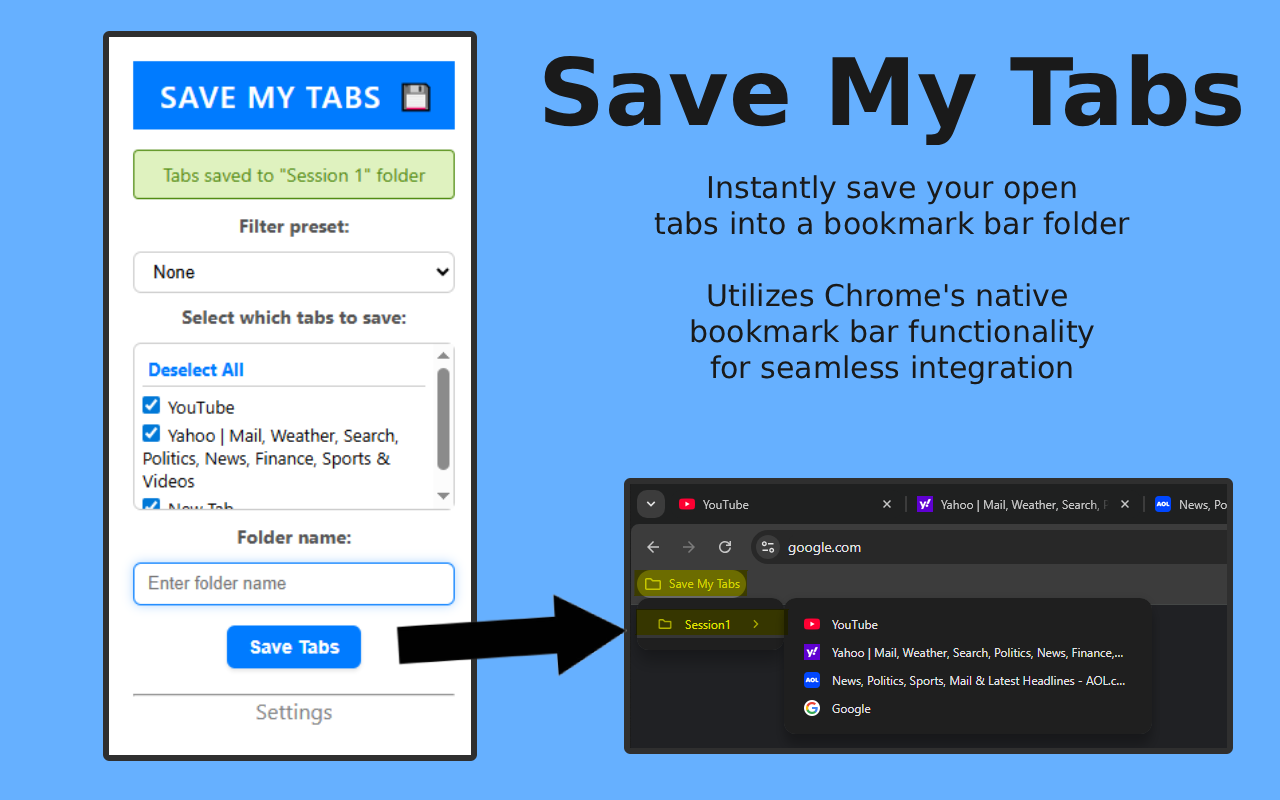The height and width of the screenshot is (800, 1280).
Task: Click the Yahoo favicon in the tab strip
Action: 925,504
